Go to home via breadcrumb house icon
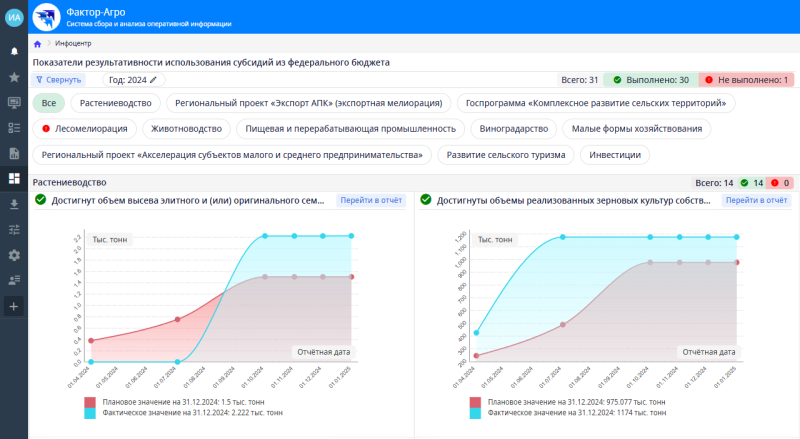This screenshot has height=439, width=800. (37, 44)
